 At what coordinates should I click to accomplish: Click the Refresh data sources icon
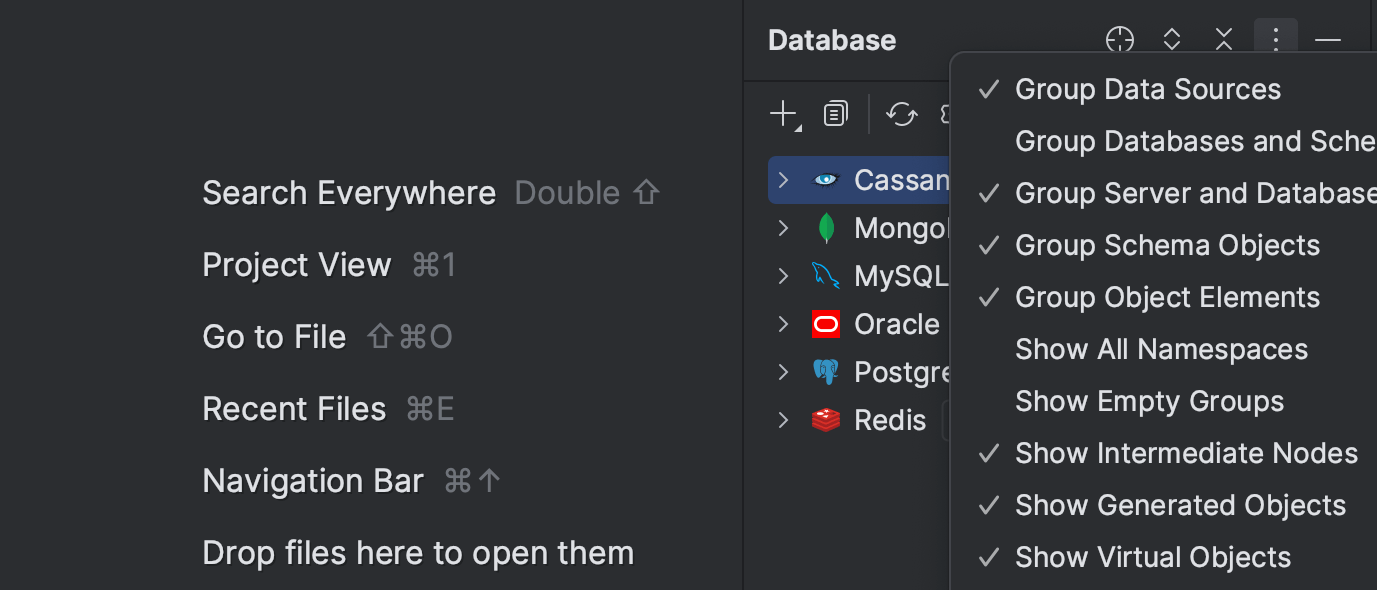pyautogui.click(x=901, y=113)
